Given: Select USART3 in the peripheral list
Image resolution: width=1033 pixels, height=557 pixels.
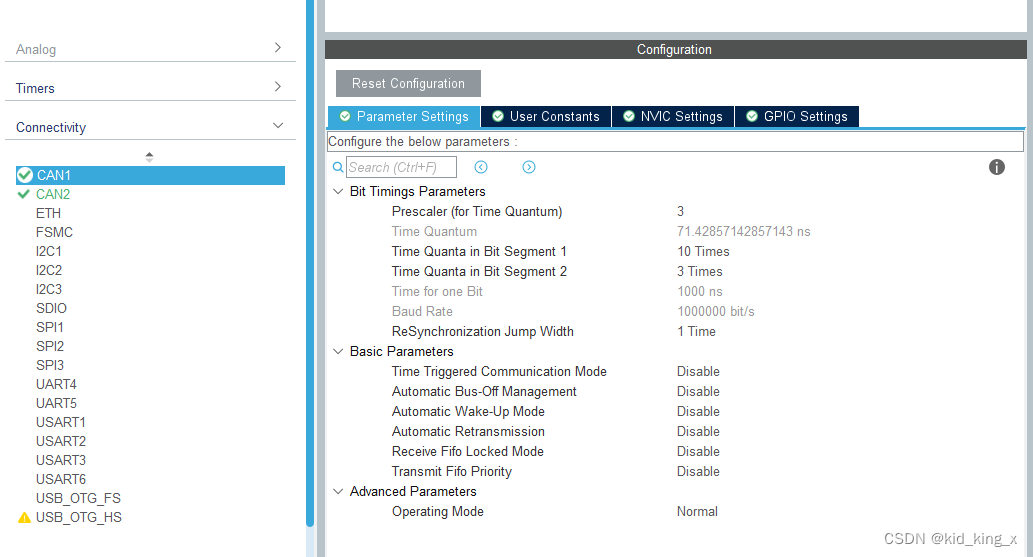Looking at the screenshot, I should (61, 460).
